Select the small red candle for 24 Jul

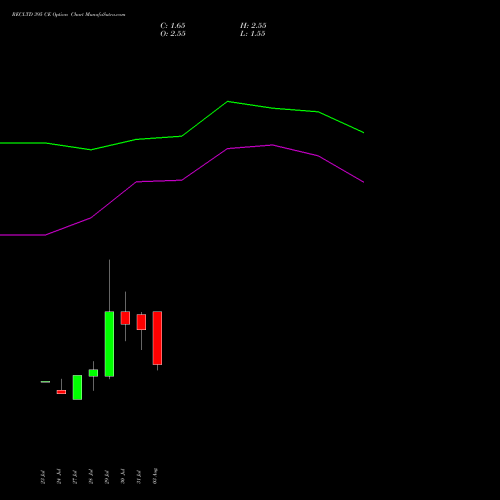[61, 392]
